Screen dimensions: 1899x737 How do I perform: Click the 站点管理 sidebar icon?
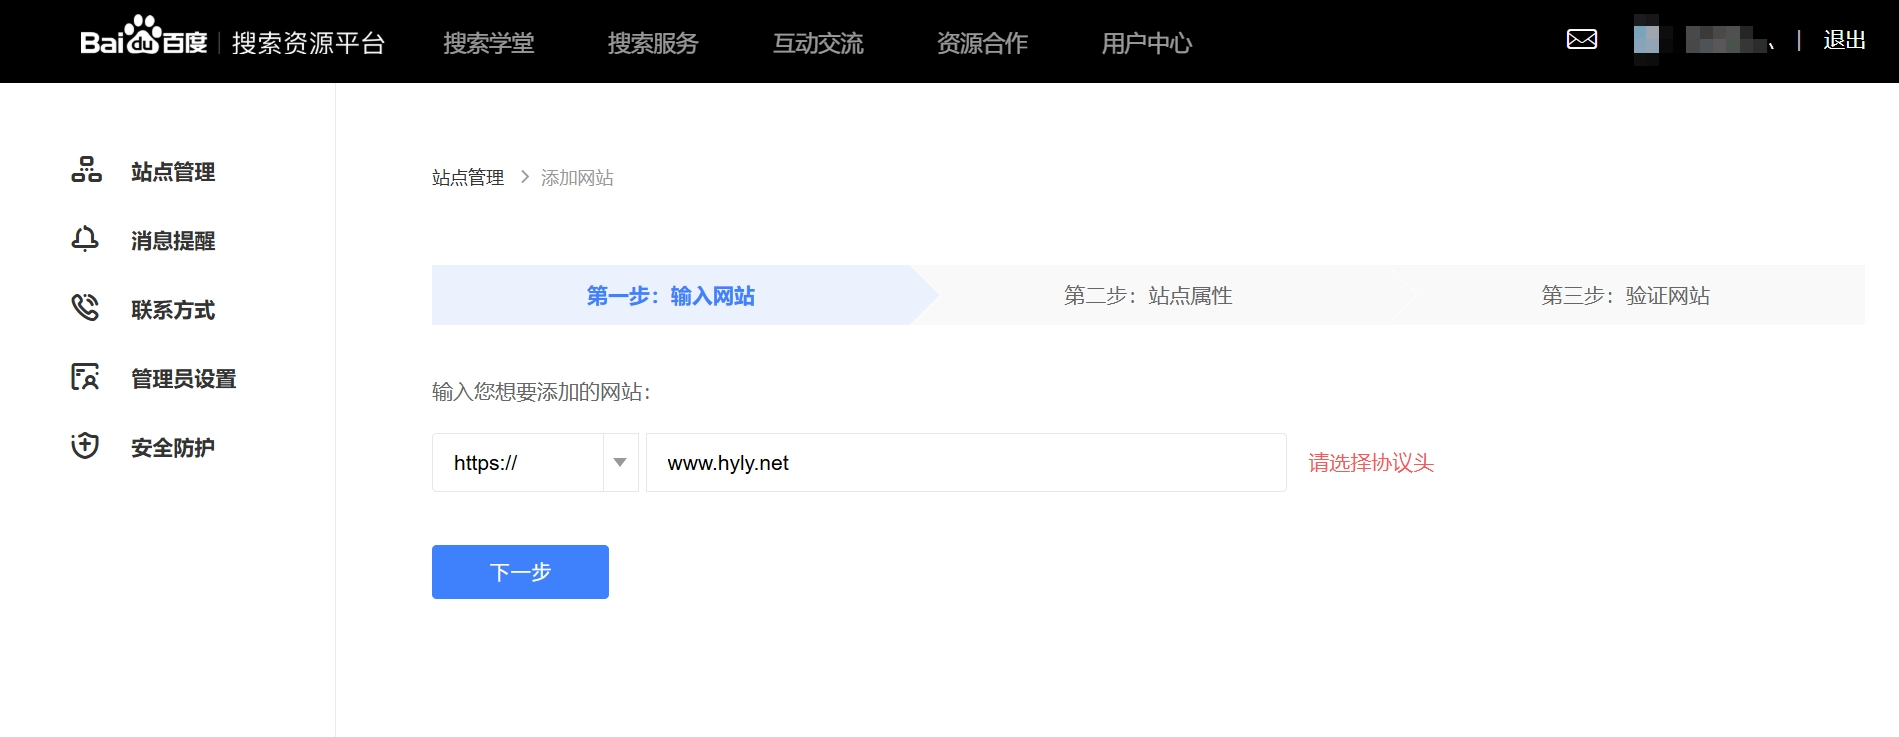[86, 170]
